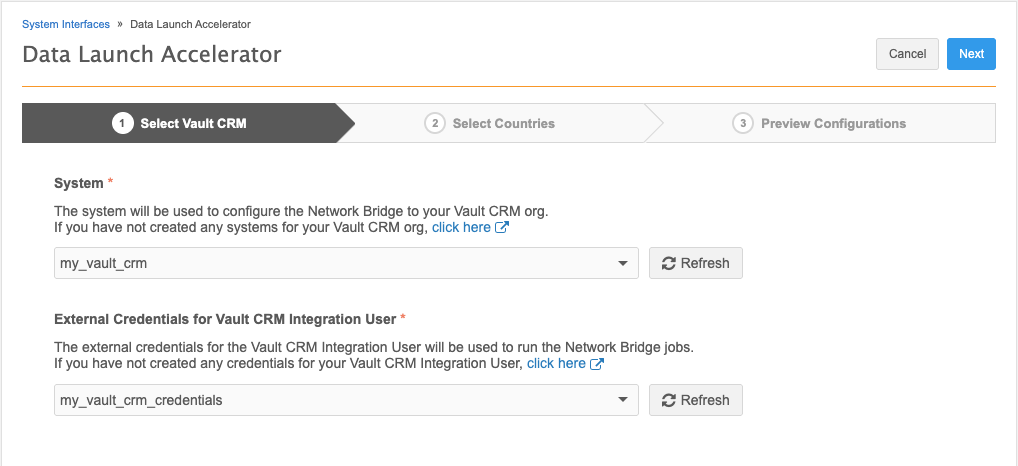The height and width of the screenshot is (466, 1018).
Task: Go to the Select Countries step
Action: (504, 123)
